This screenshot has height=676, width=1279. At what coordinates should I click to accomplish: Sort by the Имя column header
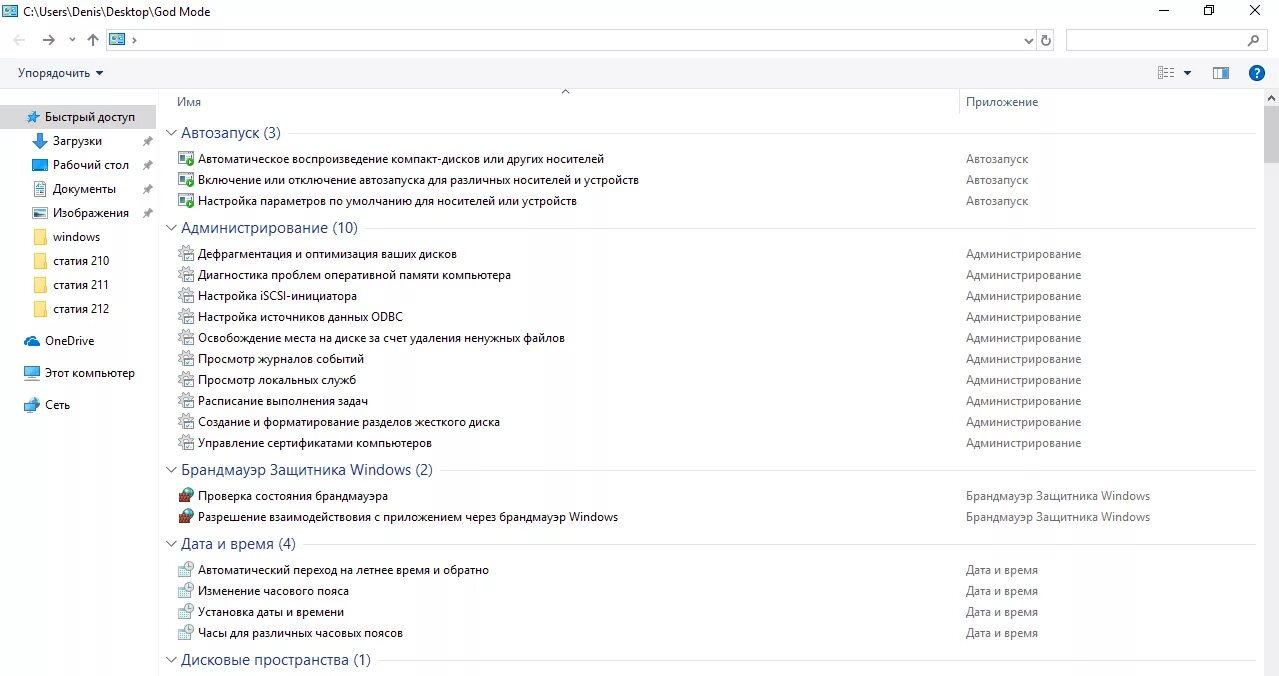[189, 102]
